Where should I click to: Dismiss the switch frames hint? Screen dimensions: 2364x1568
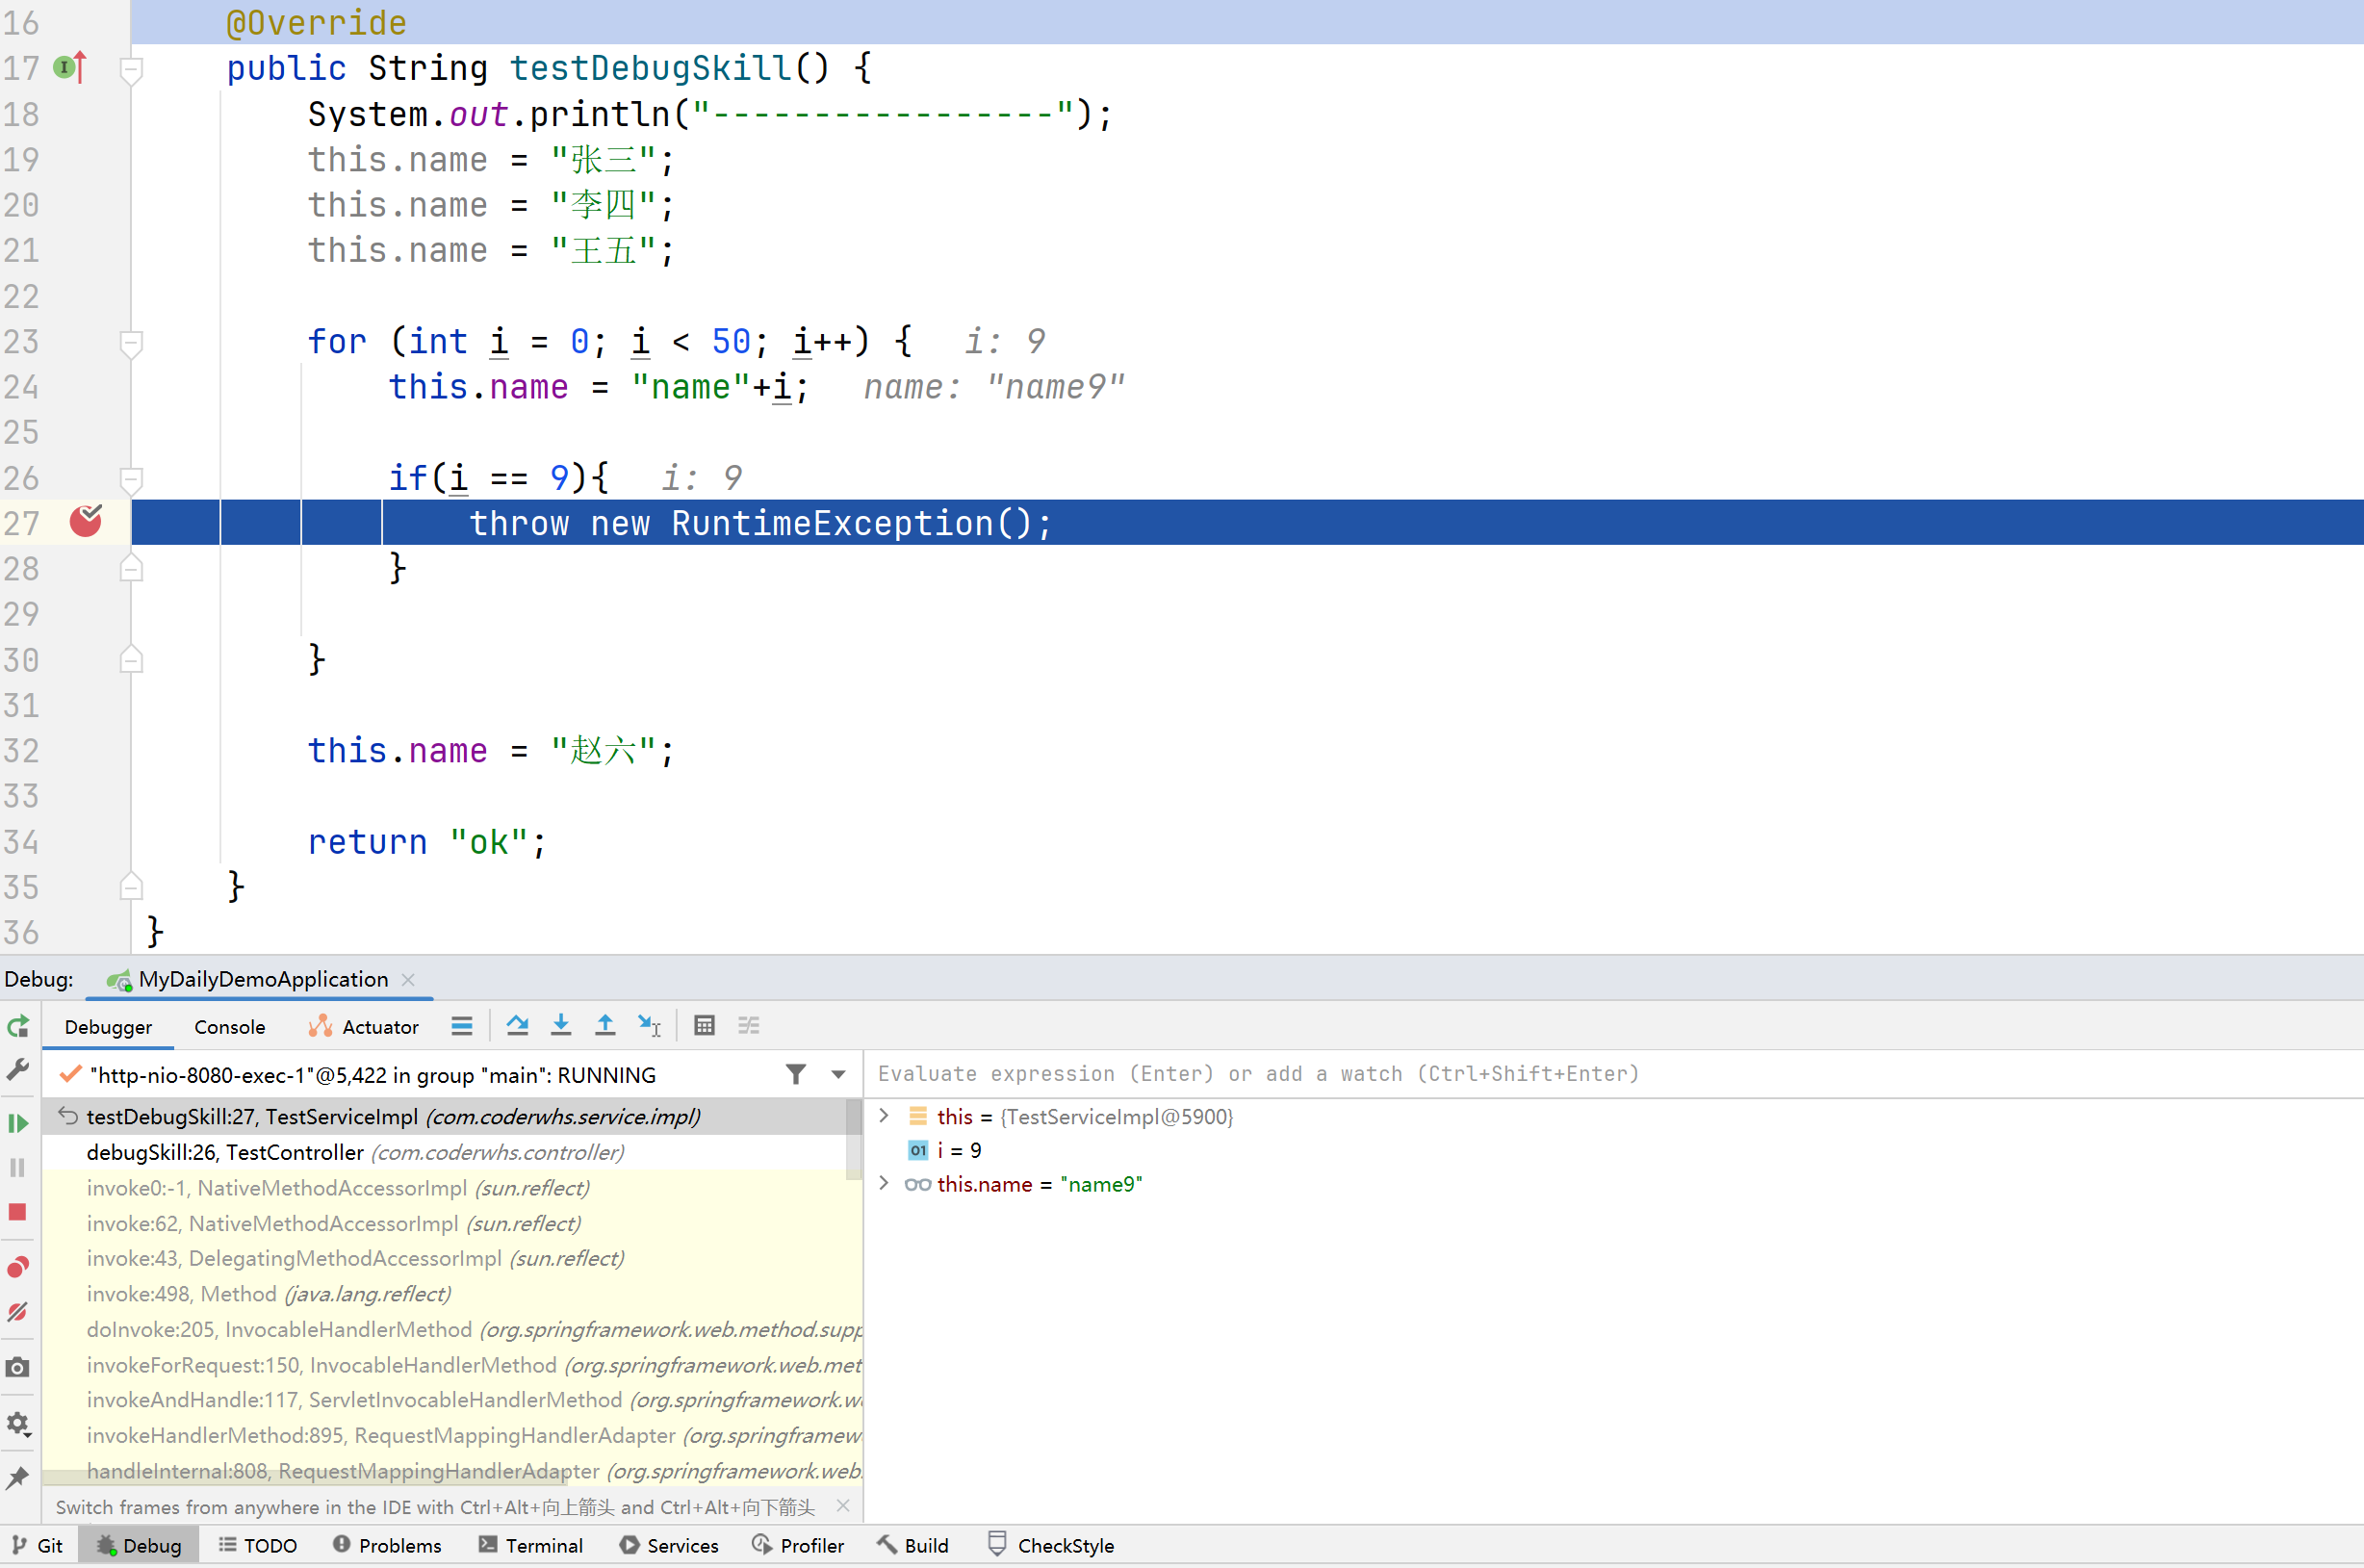(x=843, y=1506)
